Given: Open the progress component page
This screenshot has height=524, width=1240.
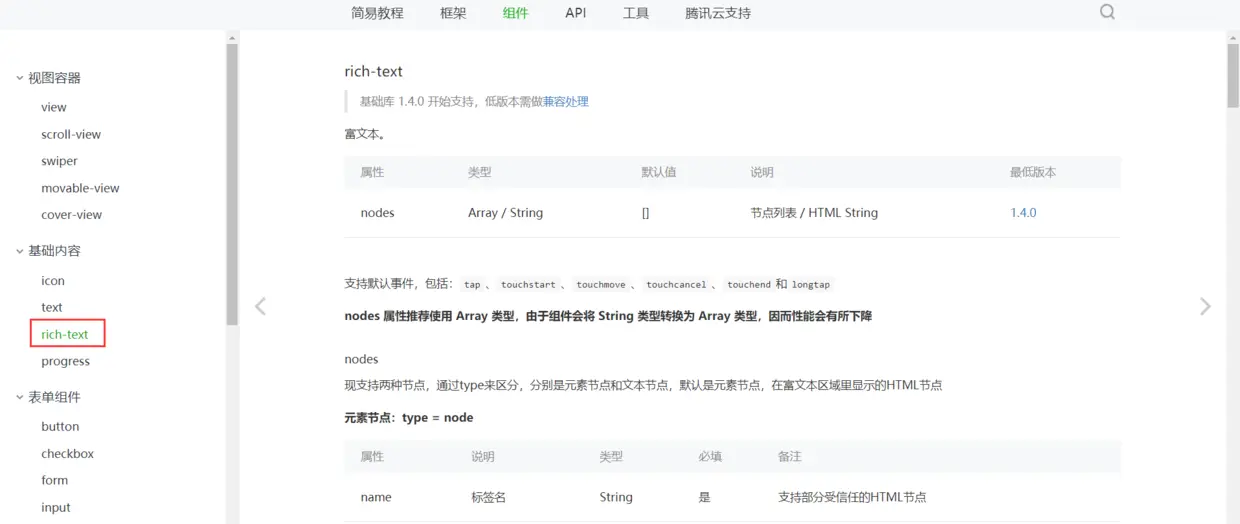Looking at the screenshot, I should point(65,361).
